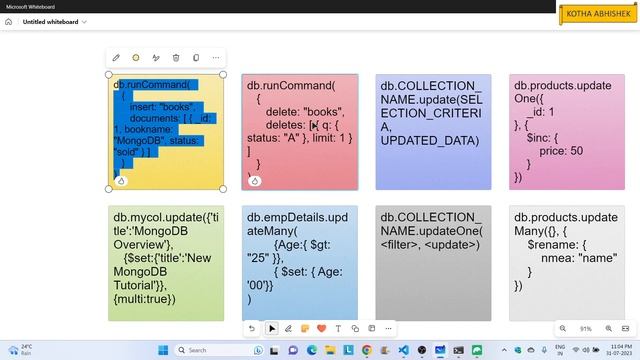Click the 91% zoom level value
This screenshot has height=360, width=640.
(x=586, y=329)
